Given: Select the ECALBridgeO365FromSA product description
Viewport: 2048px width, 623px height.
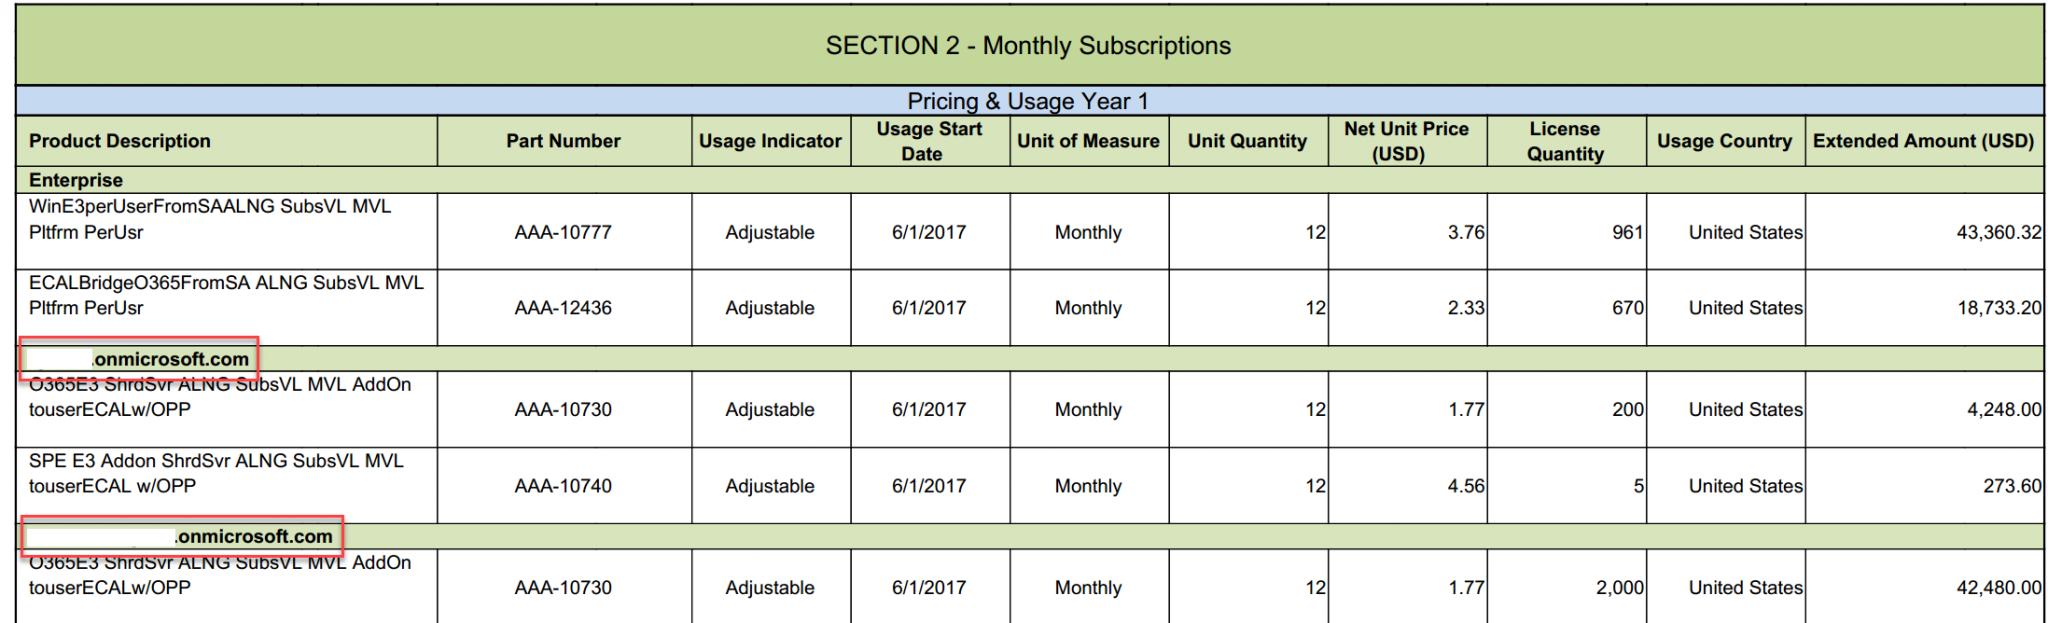Looking at the screenshot, I should tap(226, 295).
